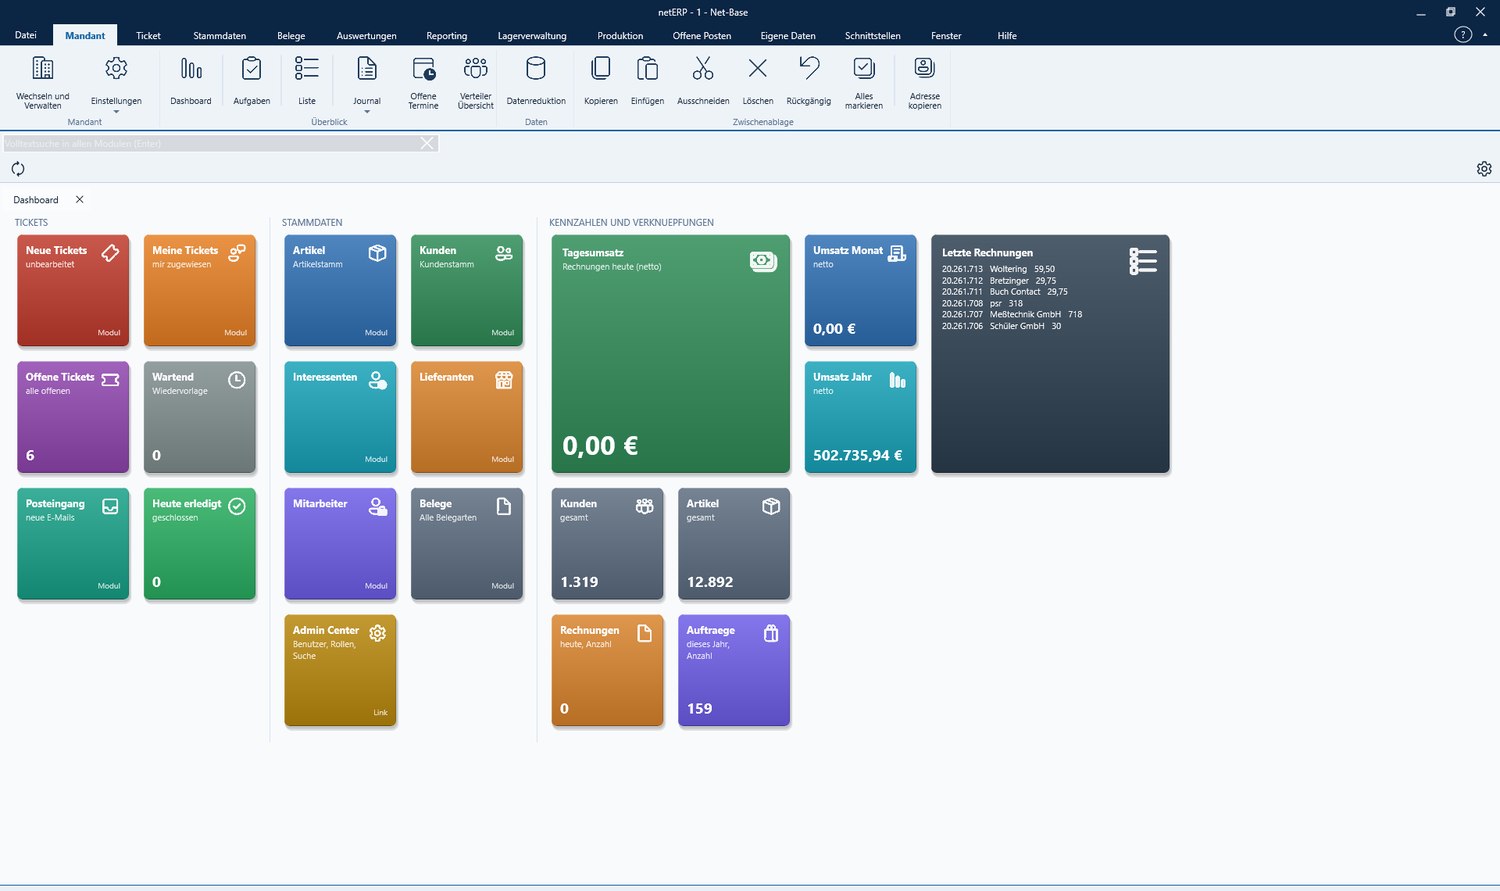The width and height of the screenshot is (1500, 891).
Task: Expand the Einstellungen dropdown arrow
Action: pyautogui.click(x=116, y=112)
